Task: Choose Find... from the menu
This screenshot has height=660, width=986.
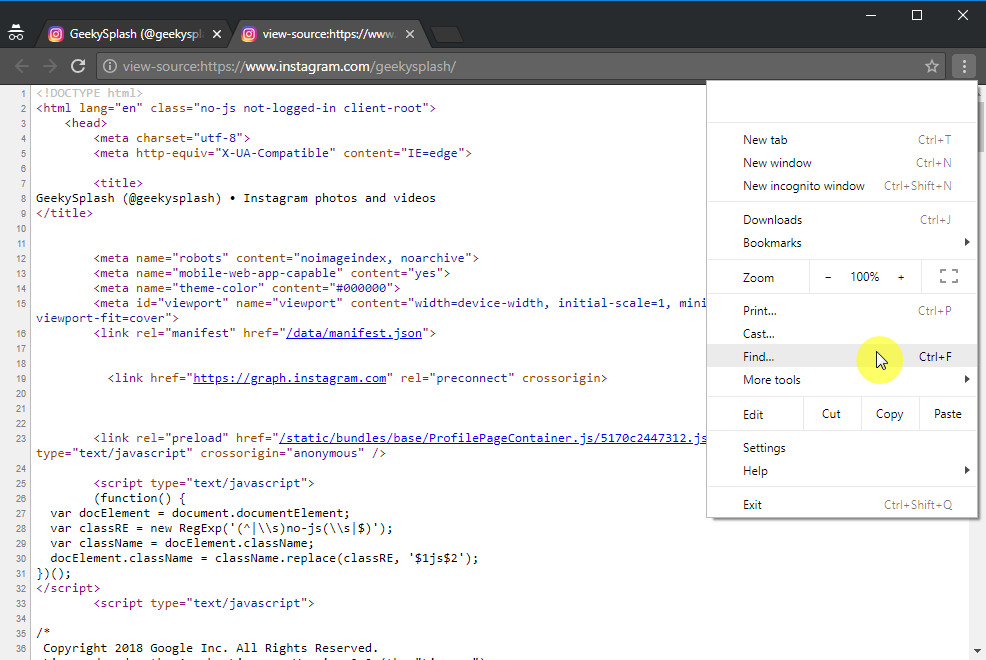Action: [x=842, y=356]
